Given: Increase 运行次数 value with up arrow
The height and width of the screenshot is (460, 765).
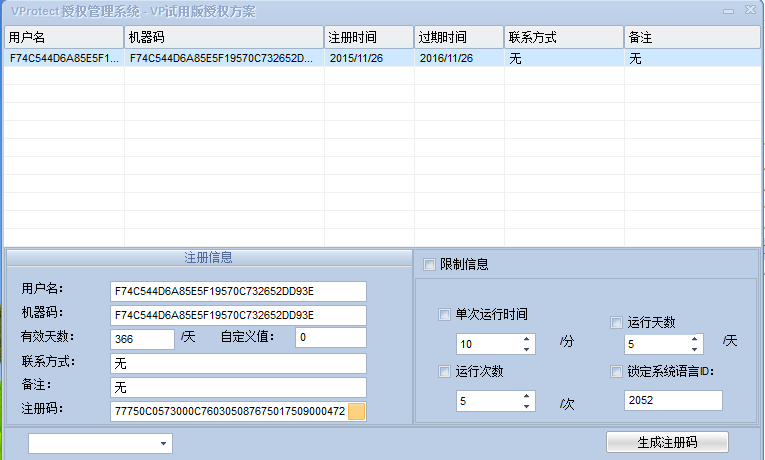Looking at the screenshot, I should pos(526,396).
